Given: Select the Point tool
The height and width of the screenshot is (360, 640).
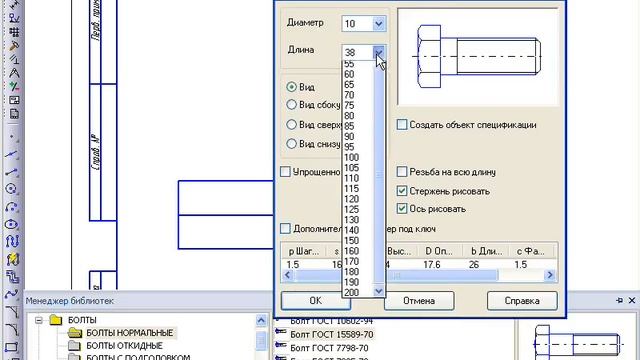Looking at the screenshot, I should (12, 137).
